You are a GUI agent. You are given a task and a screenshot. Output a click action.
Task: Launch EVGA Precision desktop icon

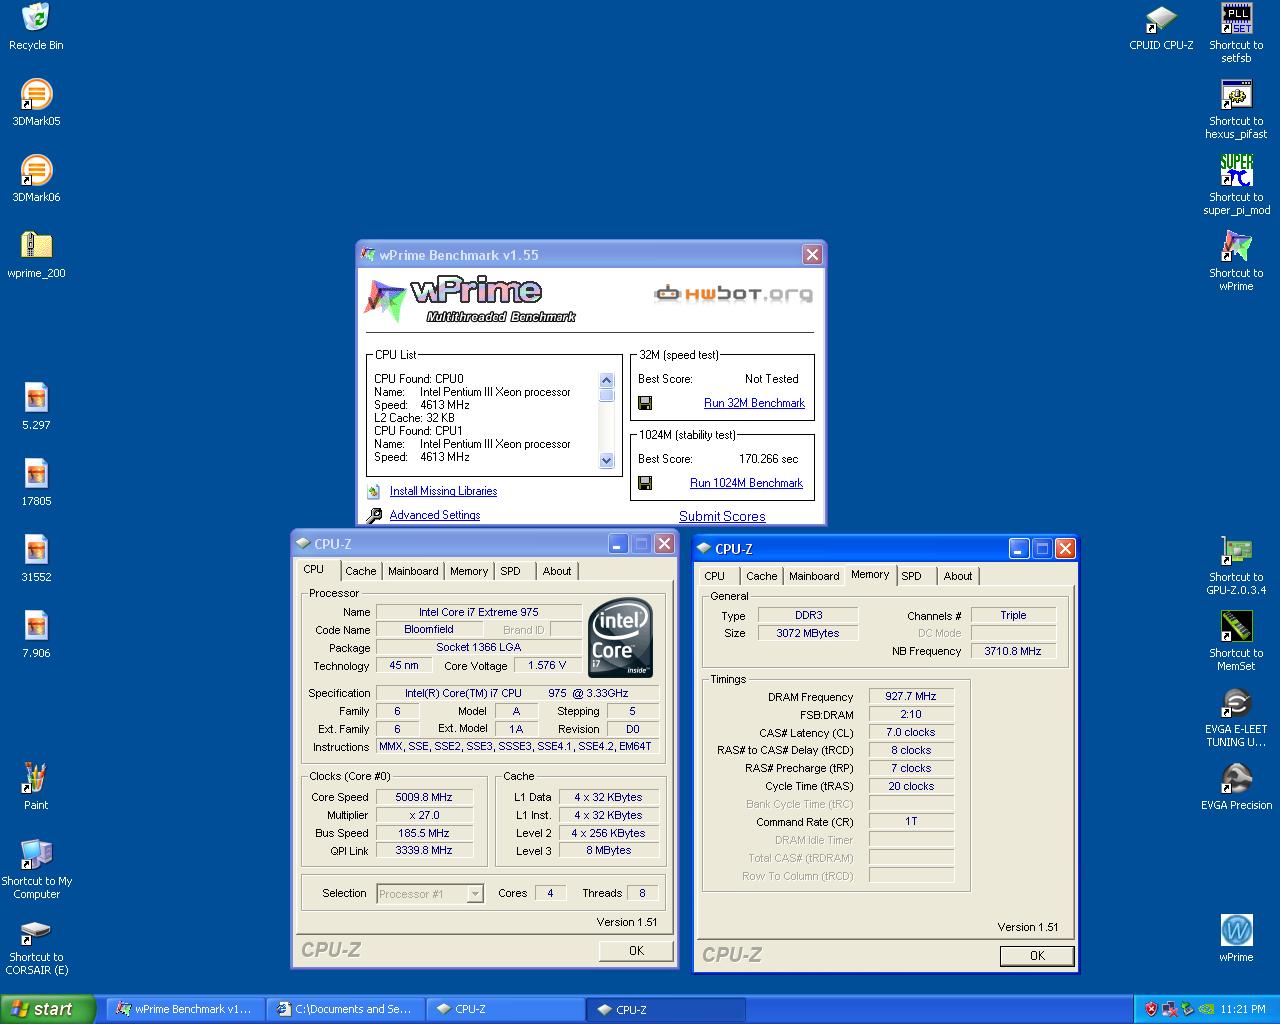tap(1236, 787)
